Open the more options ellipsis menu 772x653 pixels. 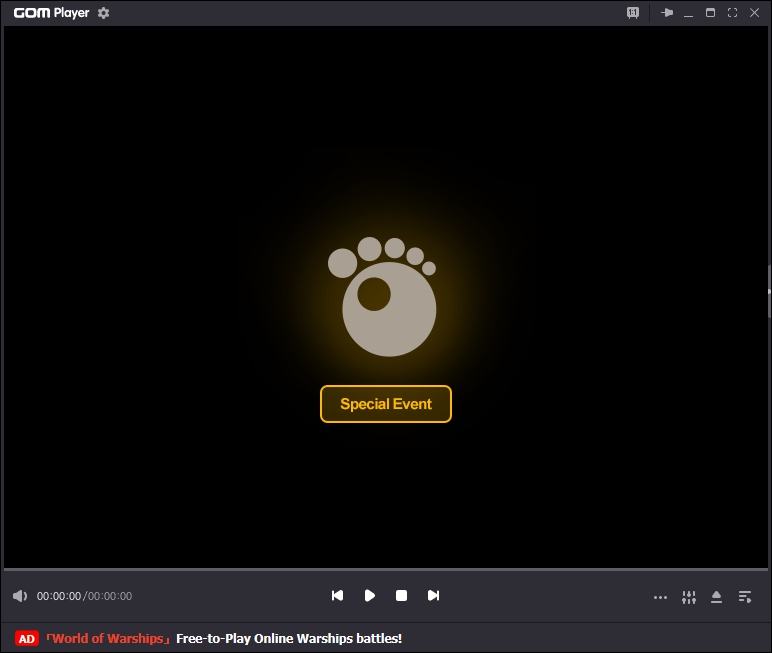[660, 597]
